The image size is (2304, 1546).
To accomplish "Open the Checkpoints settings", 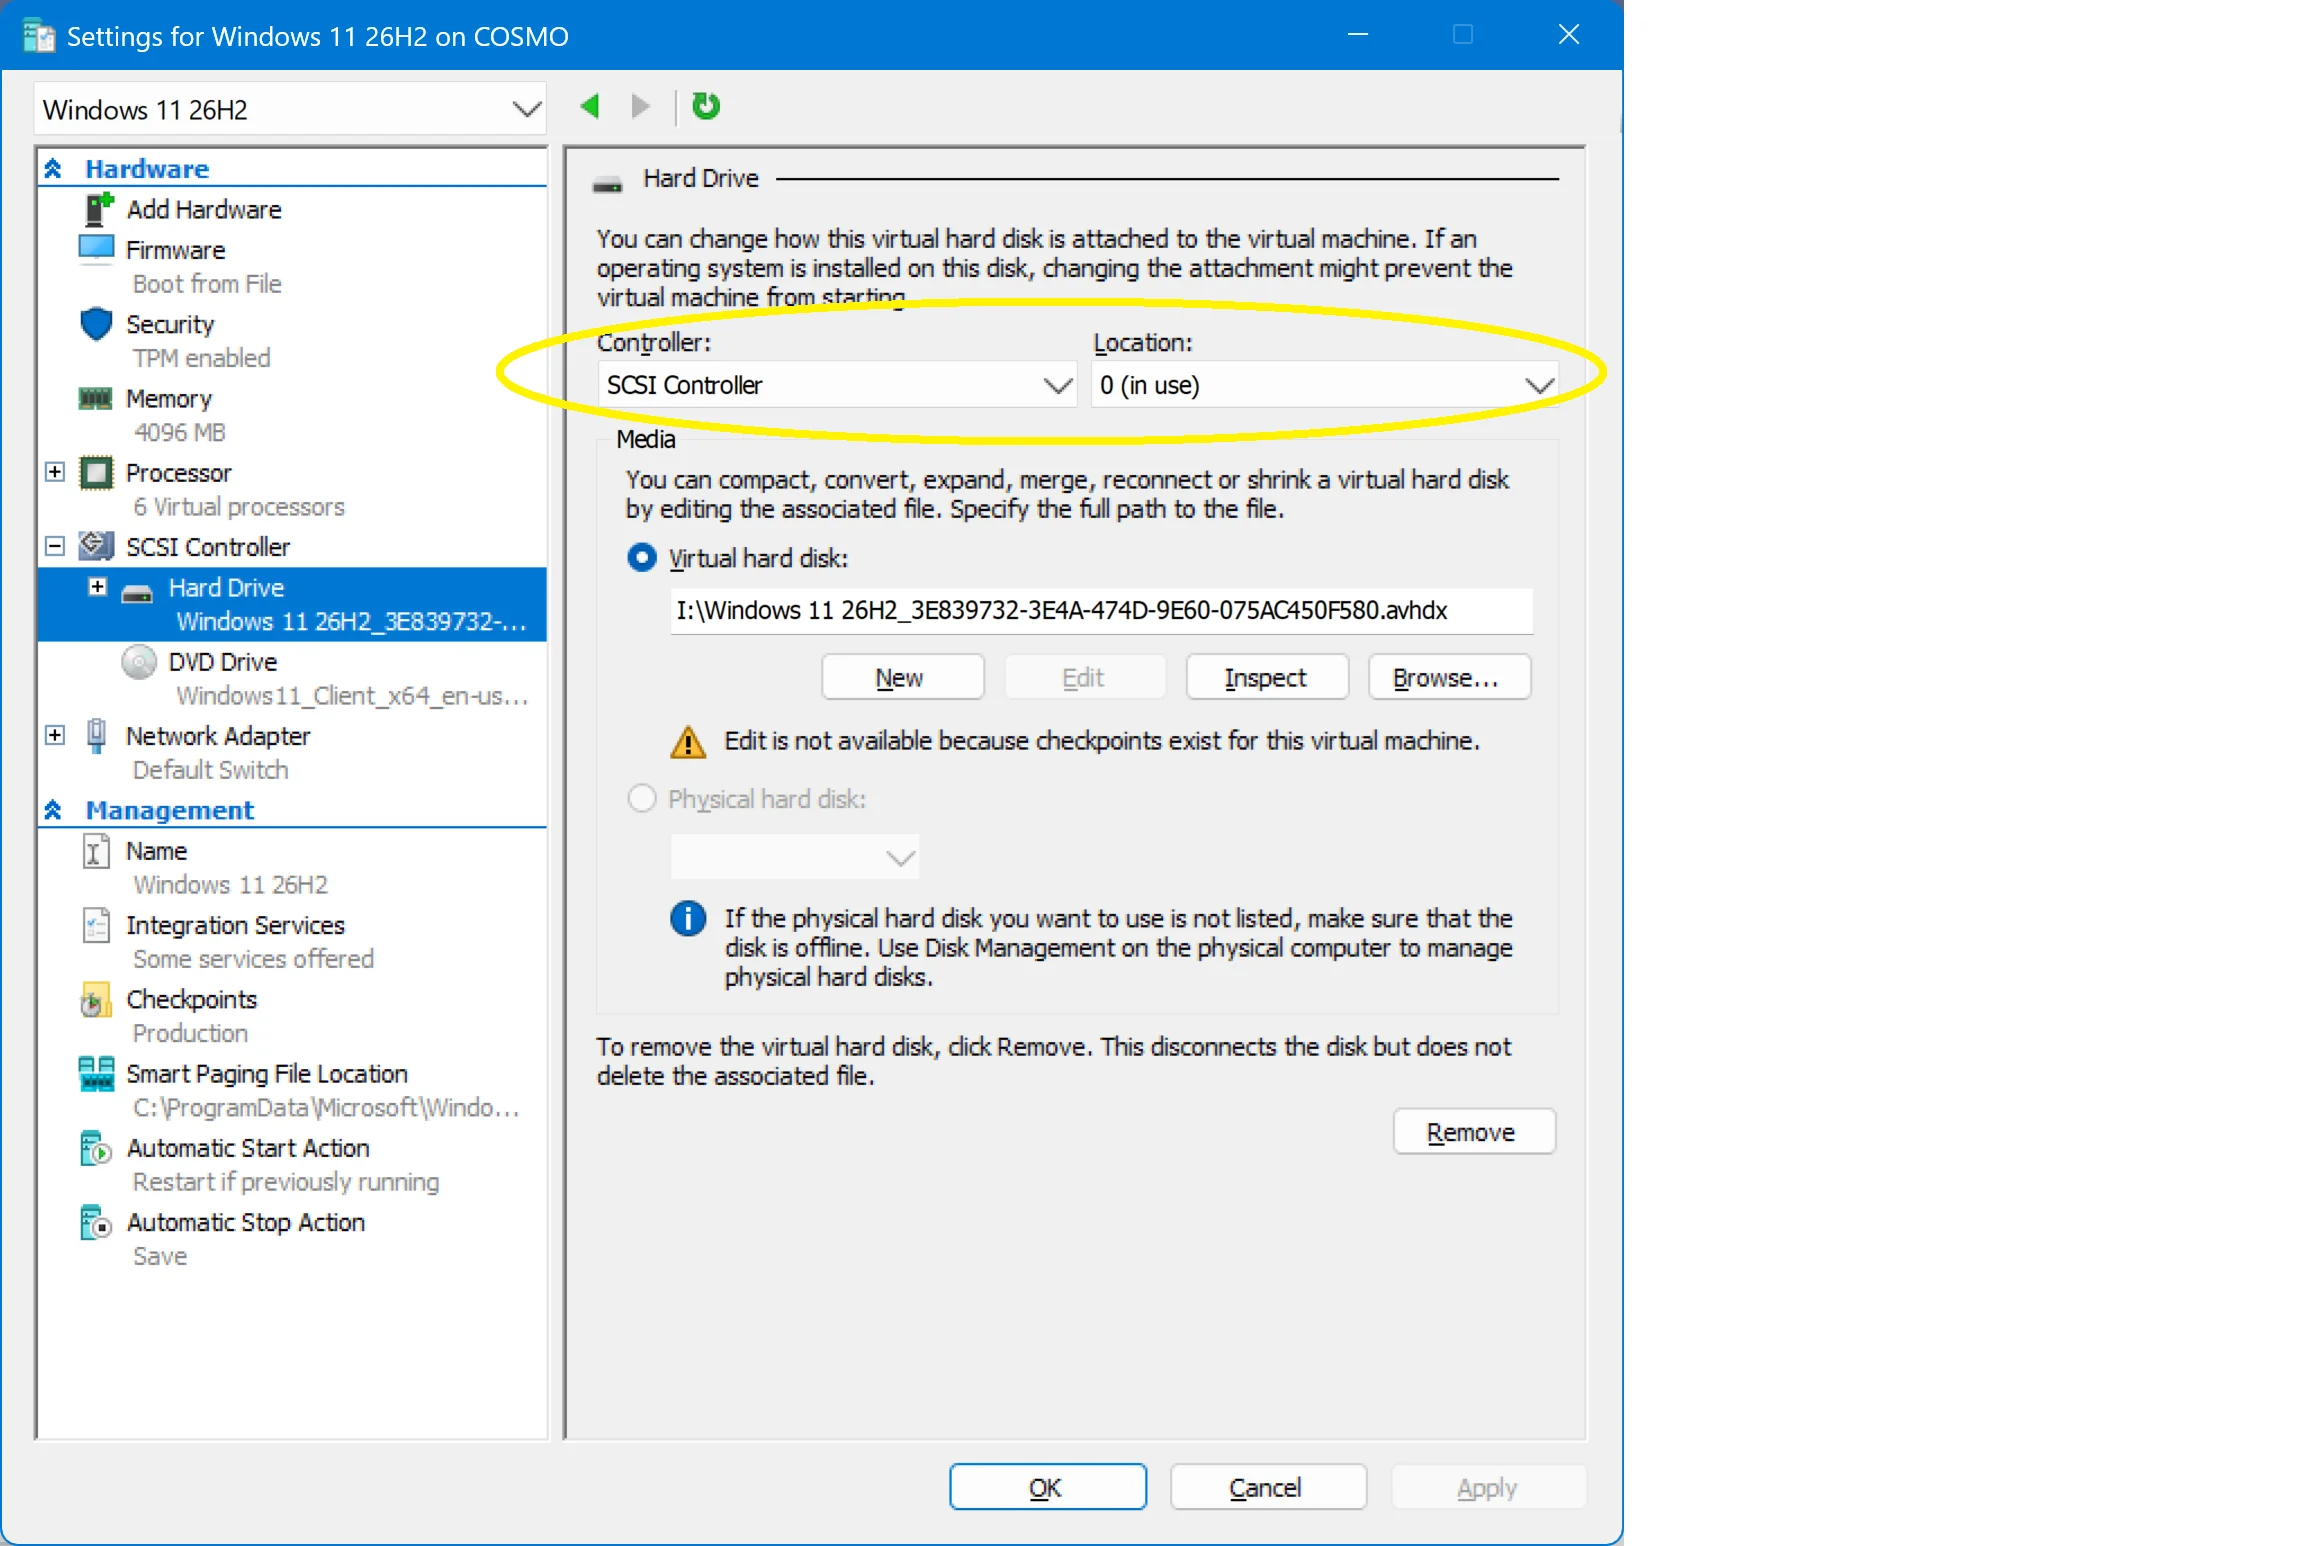I will click(x=191, y=999).
